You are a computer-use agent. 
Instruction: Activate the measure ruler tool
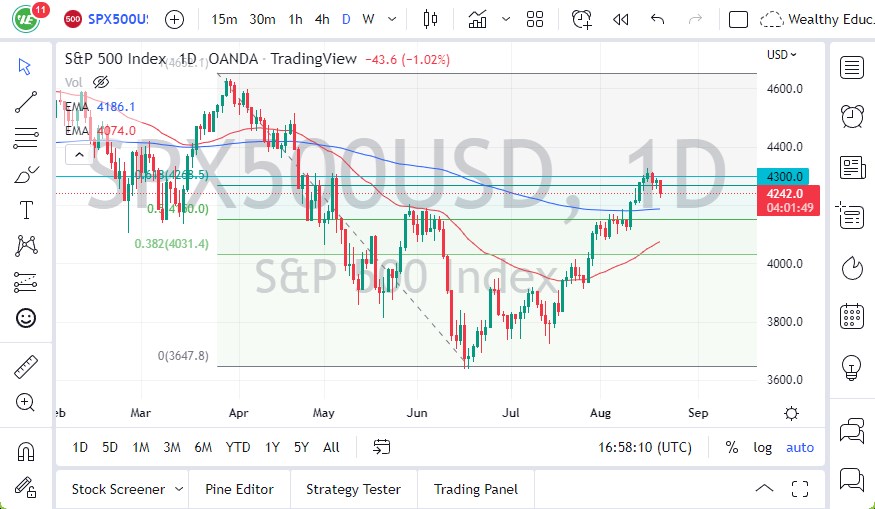pyautogui.click(x=26, y=367)
